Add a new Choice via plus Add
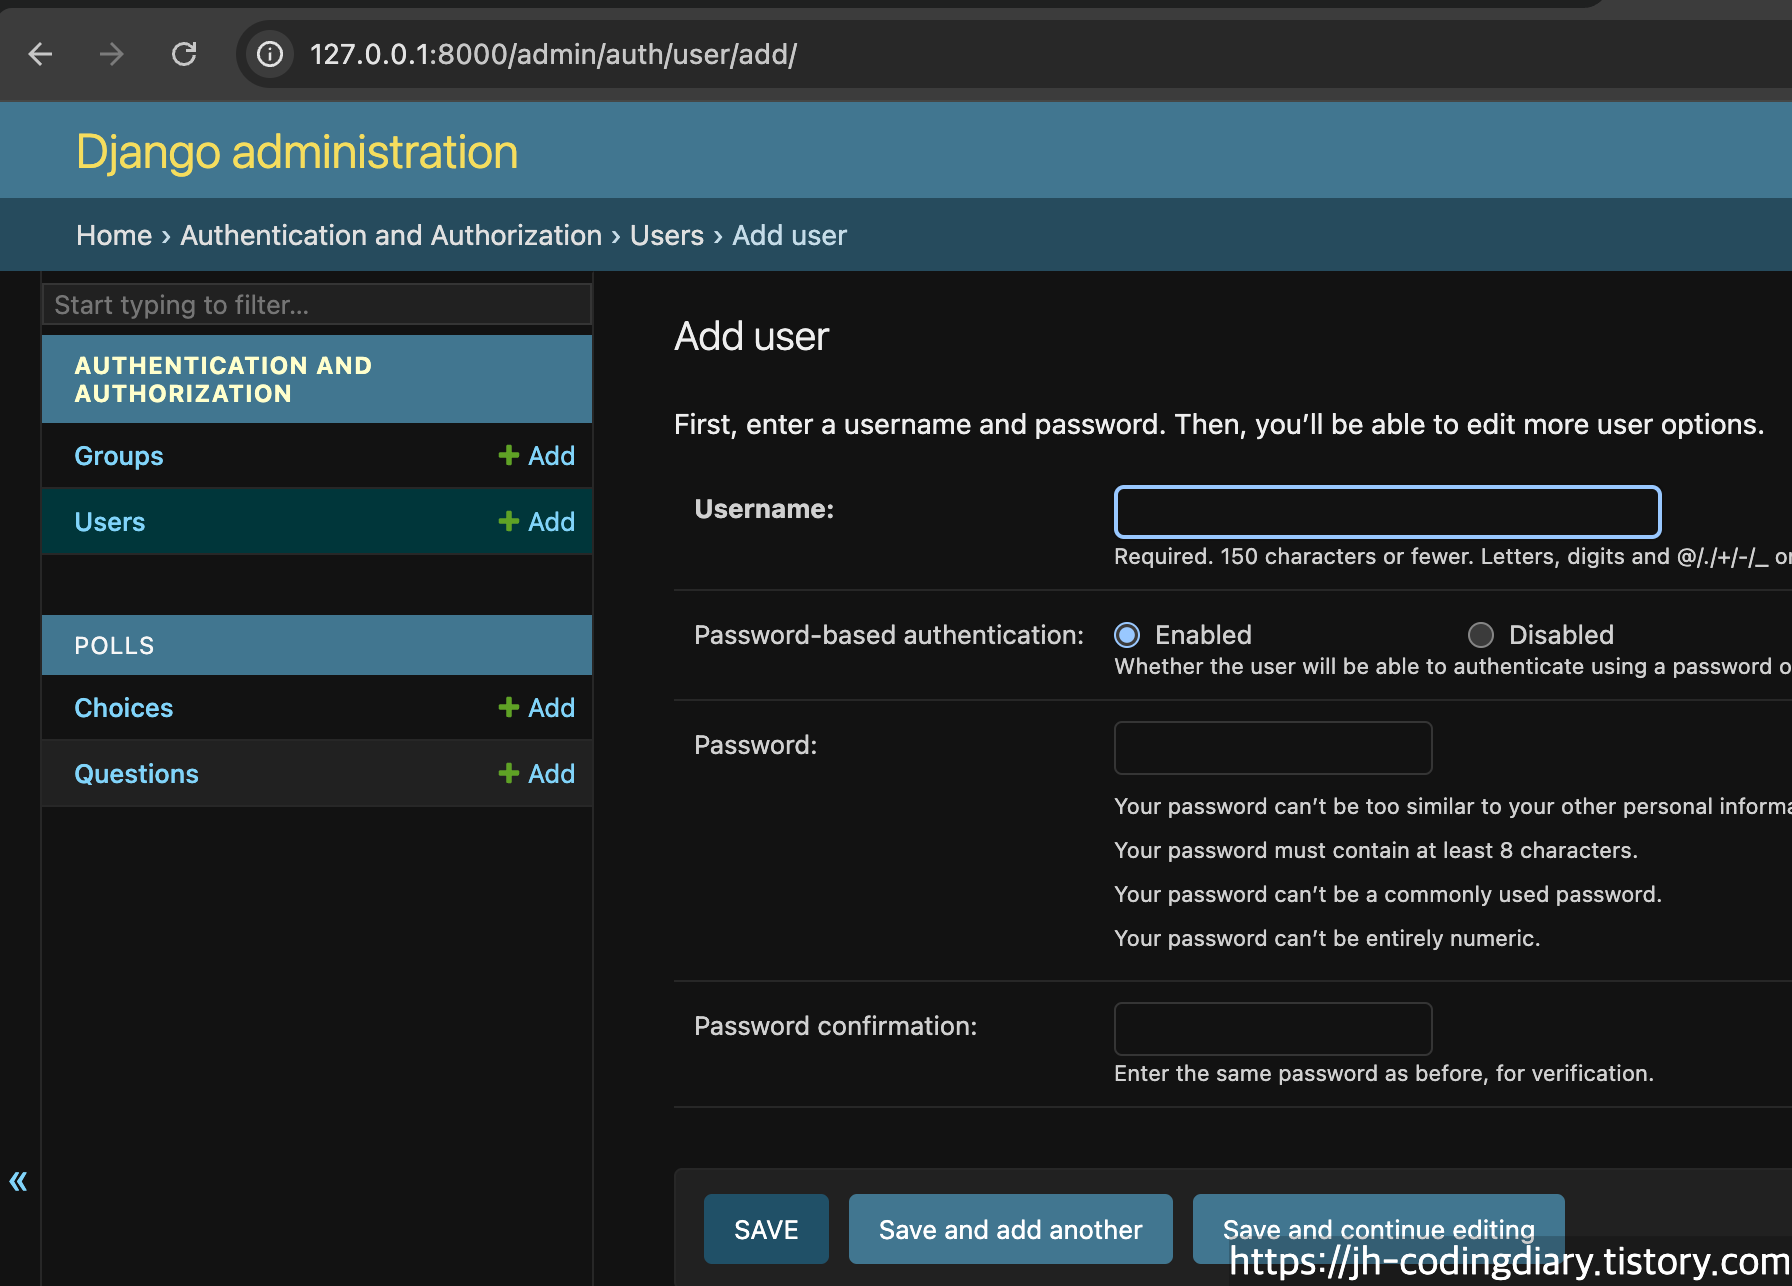This screenshot has height=1286, width=1792. coord(537,708)
